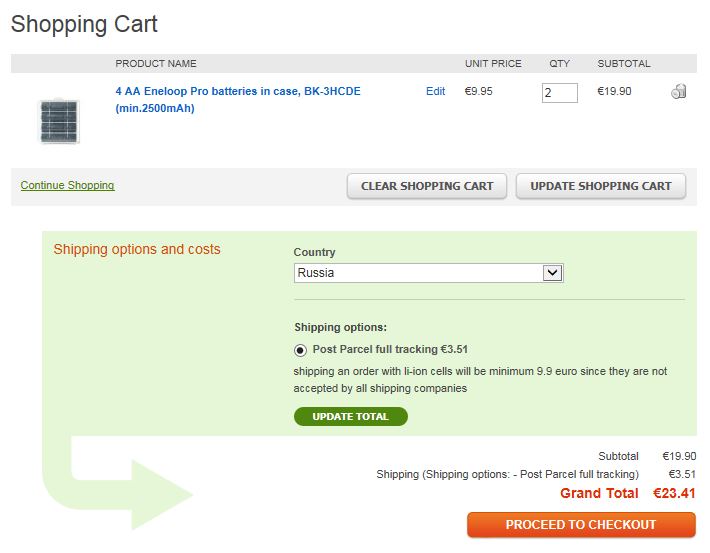
Task: Click the Product Name column header
Action: coord(156,63)
